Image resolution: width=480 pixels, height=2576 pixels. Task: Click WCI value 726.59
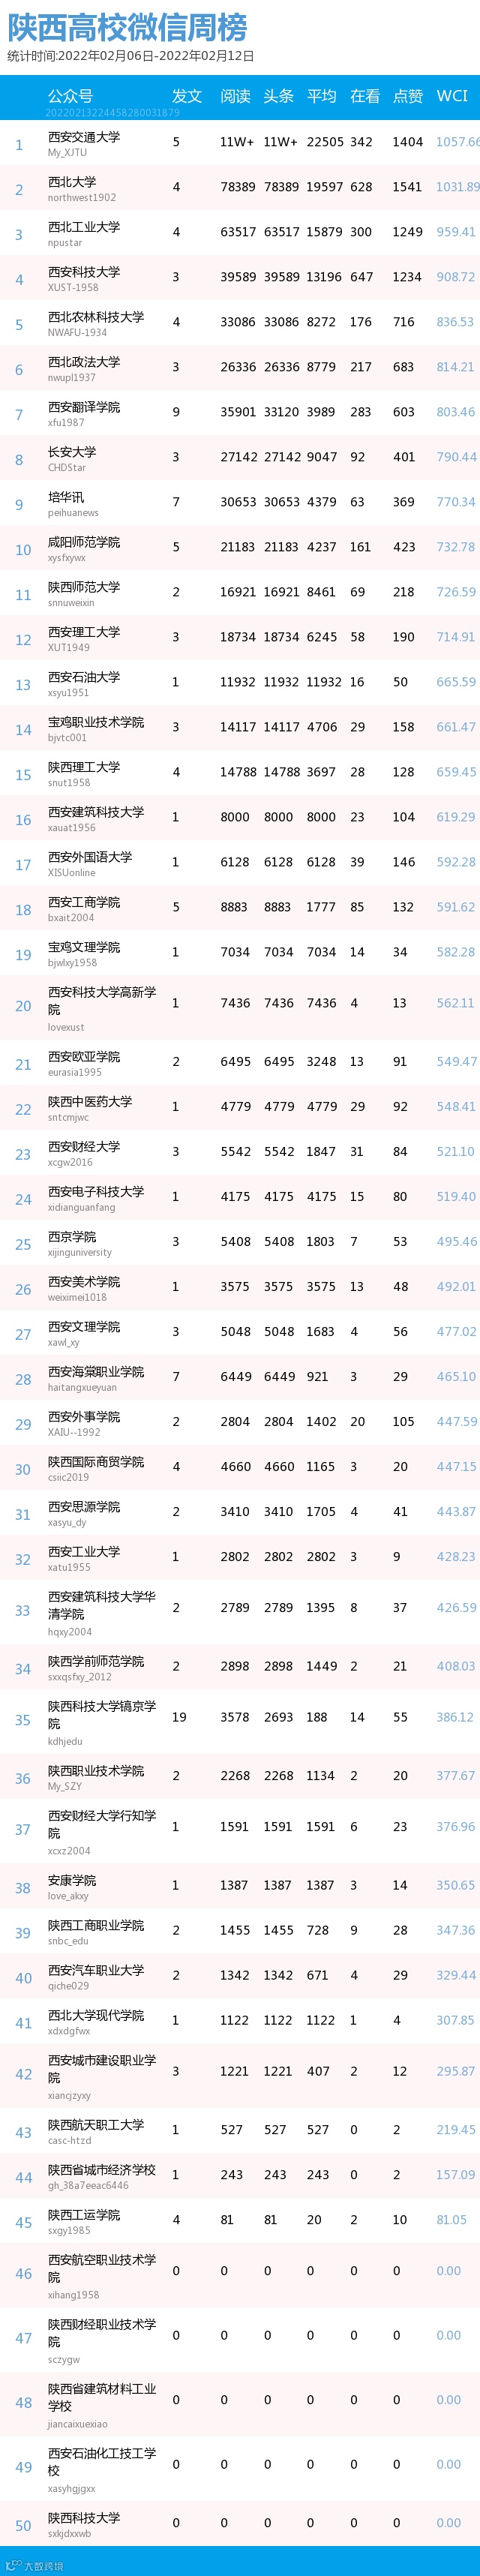pos(456,592)
